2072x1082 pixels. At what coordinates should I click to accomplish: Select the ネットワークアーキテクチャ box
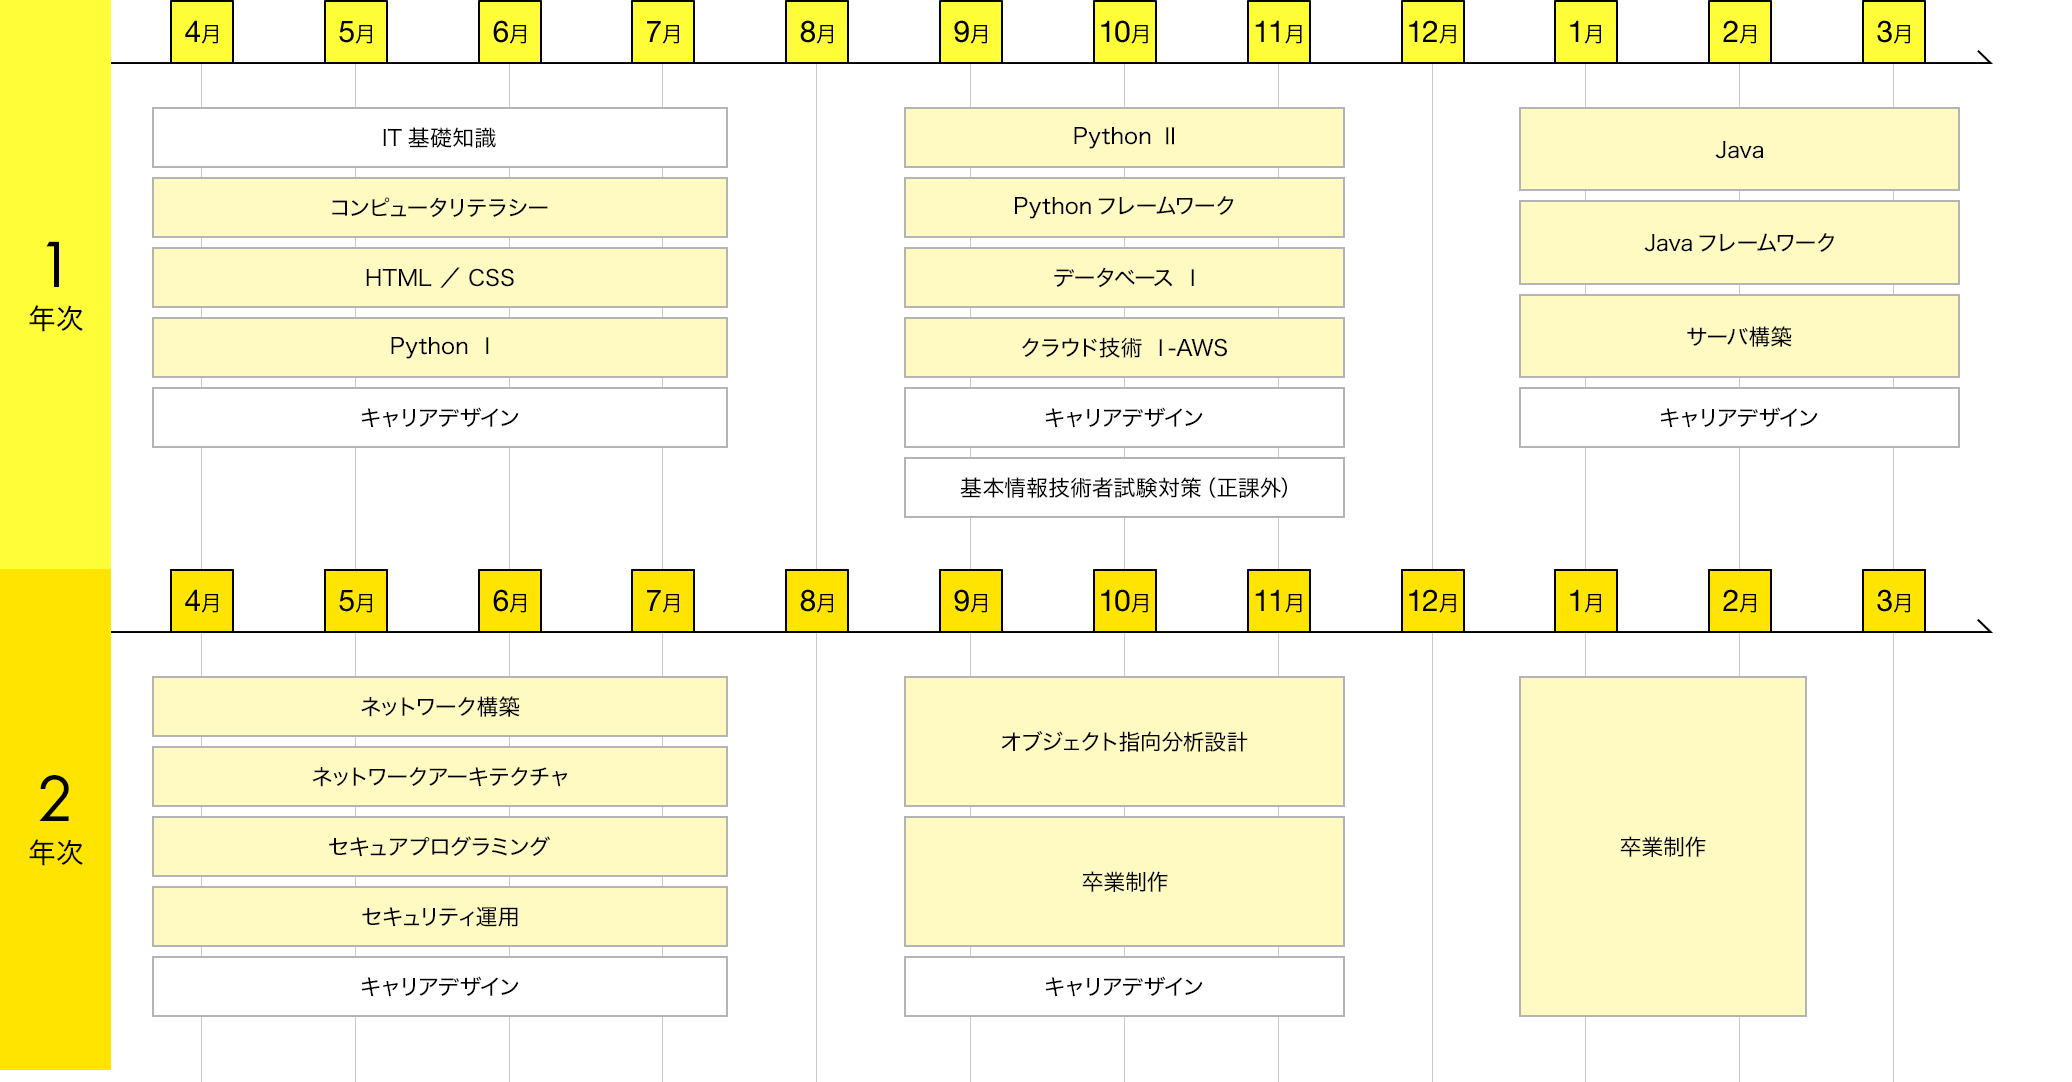(440, 777)
